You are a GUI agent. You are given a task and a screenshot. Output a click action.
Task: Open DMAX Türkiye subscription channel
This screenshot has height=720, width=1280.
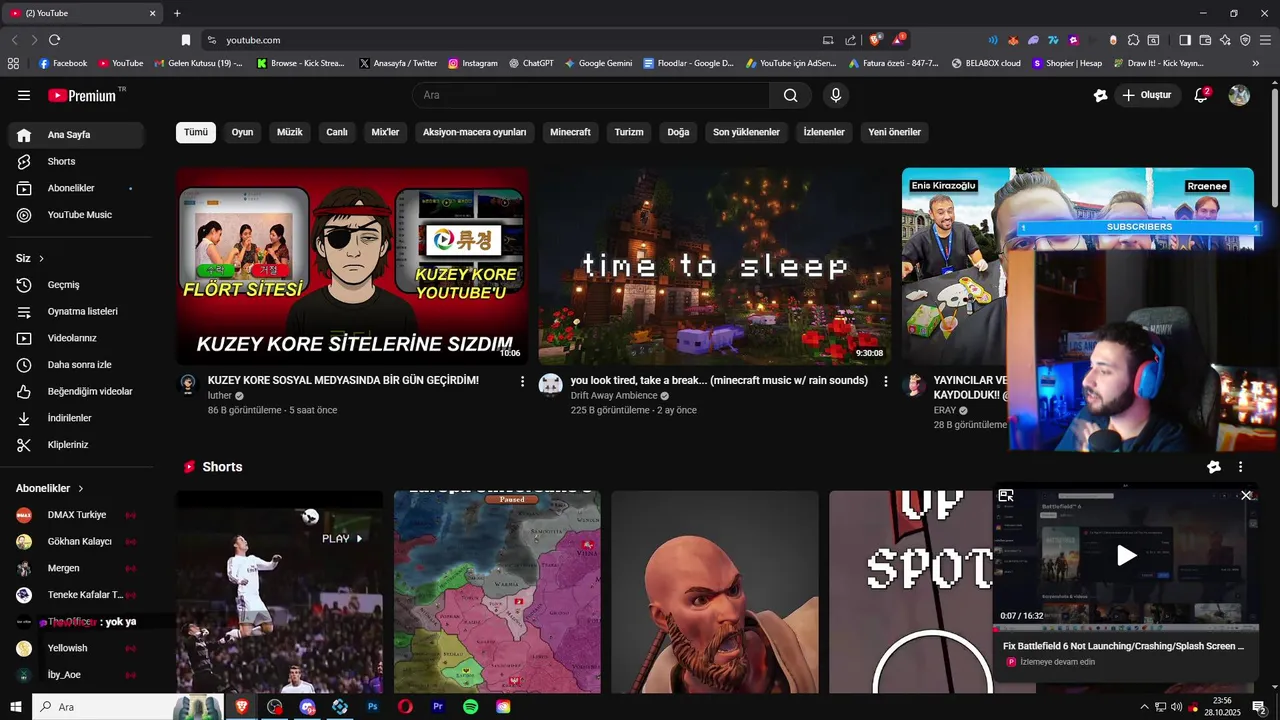(x=76, y=515)
